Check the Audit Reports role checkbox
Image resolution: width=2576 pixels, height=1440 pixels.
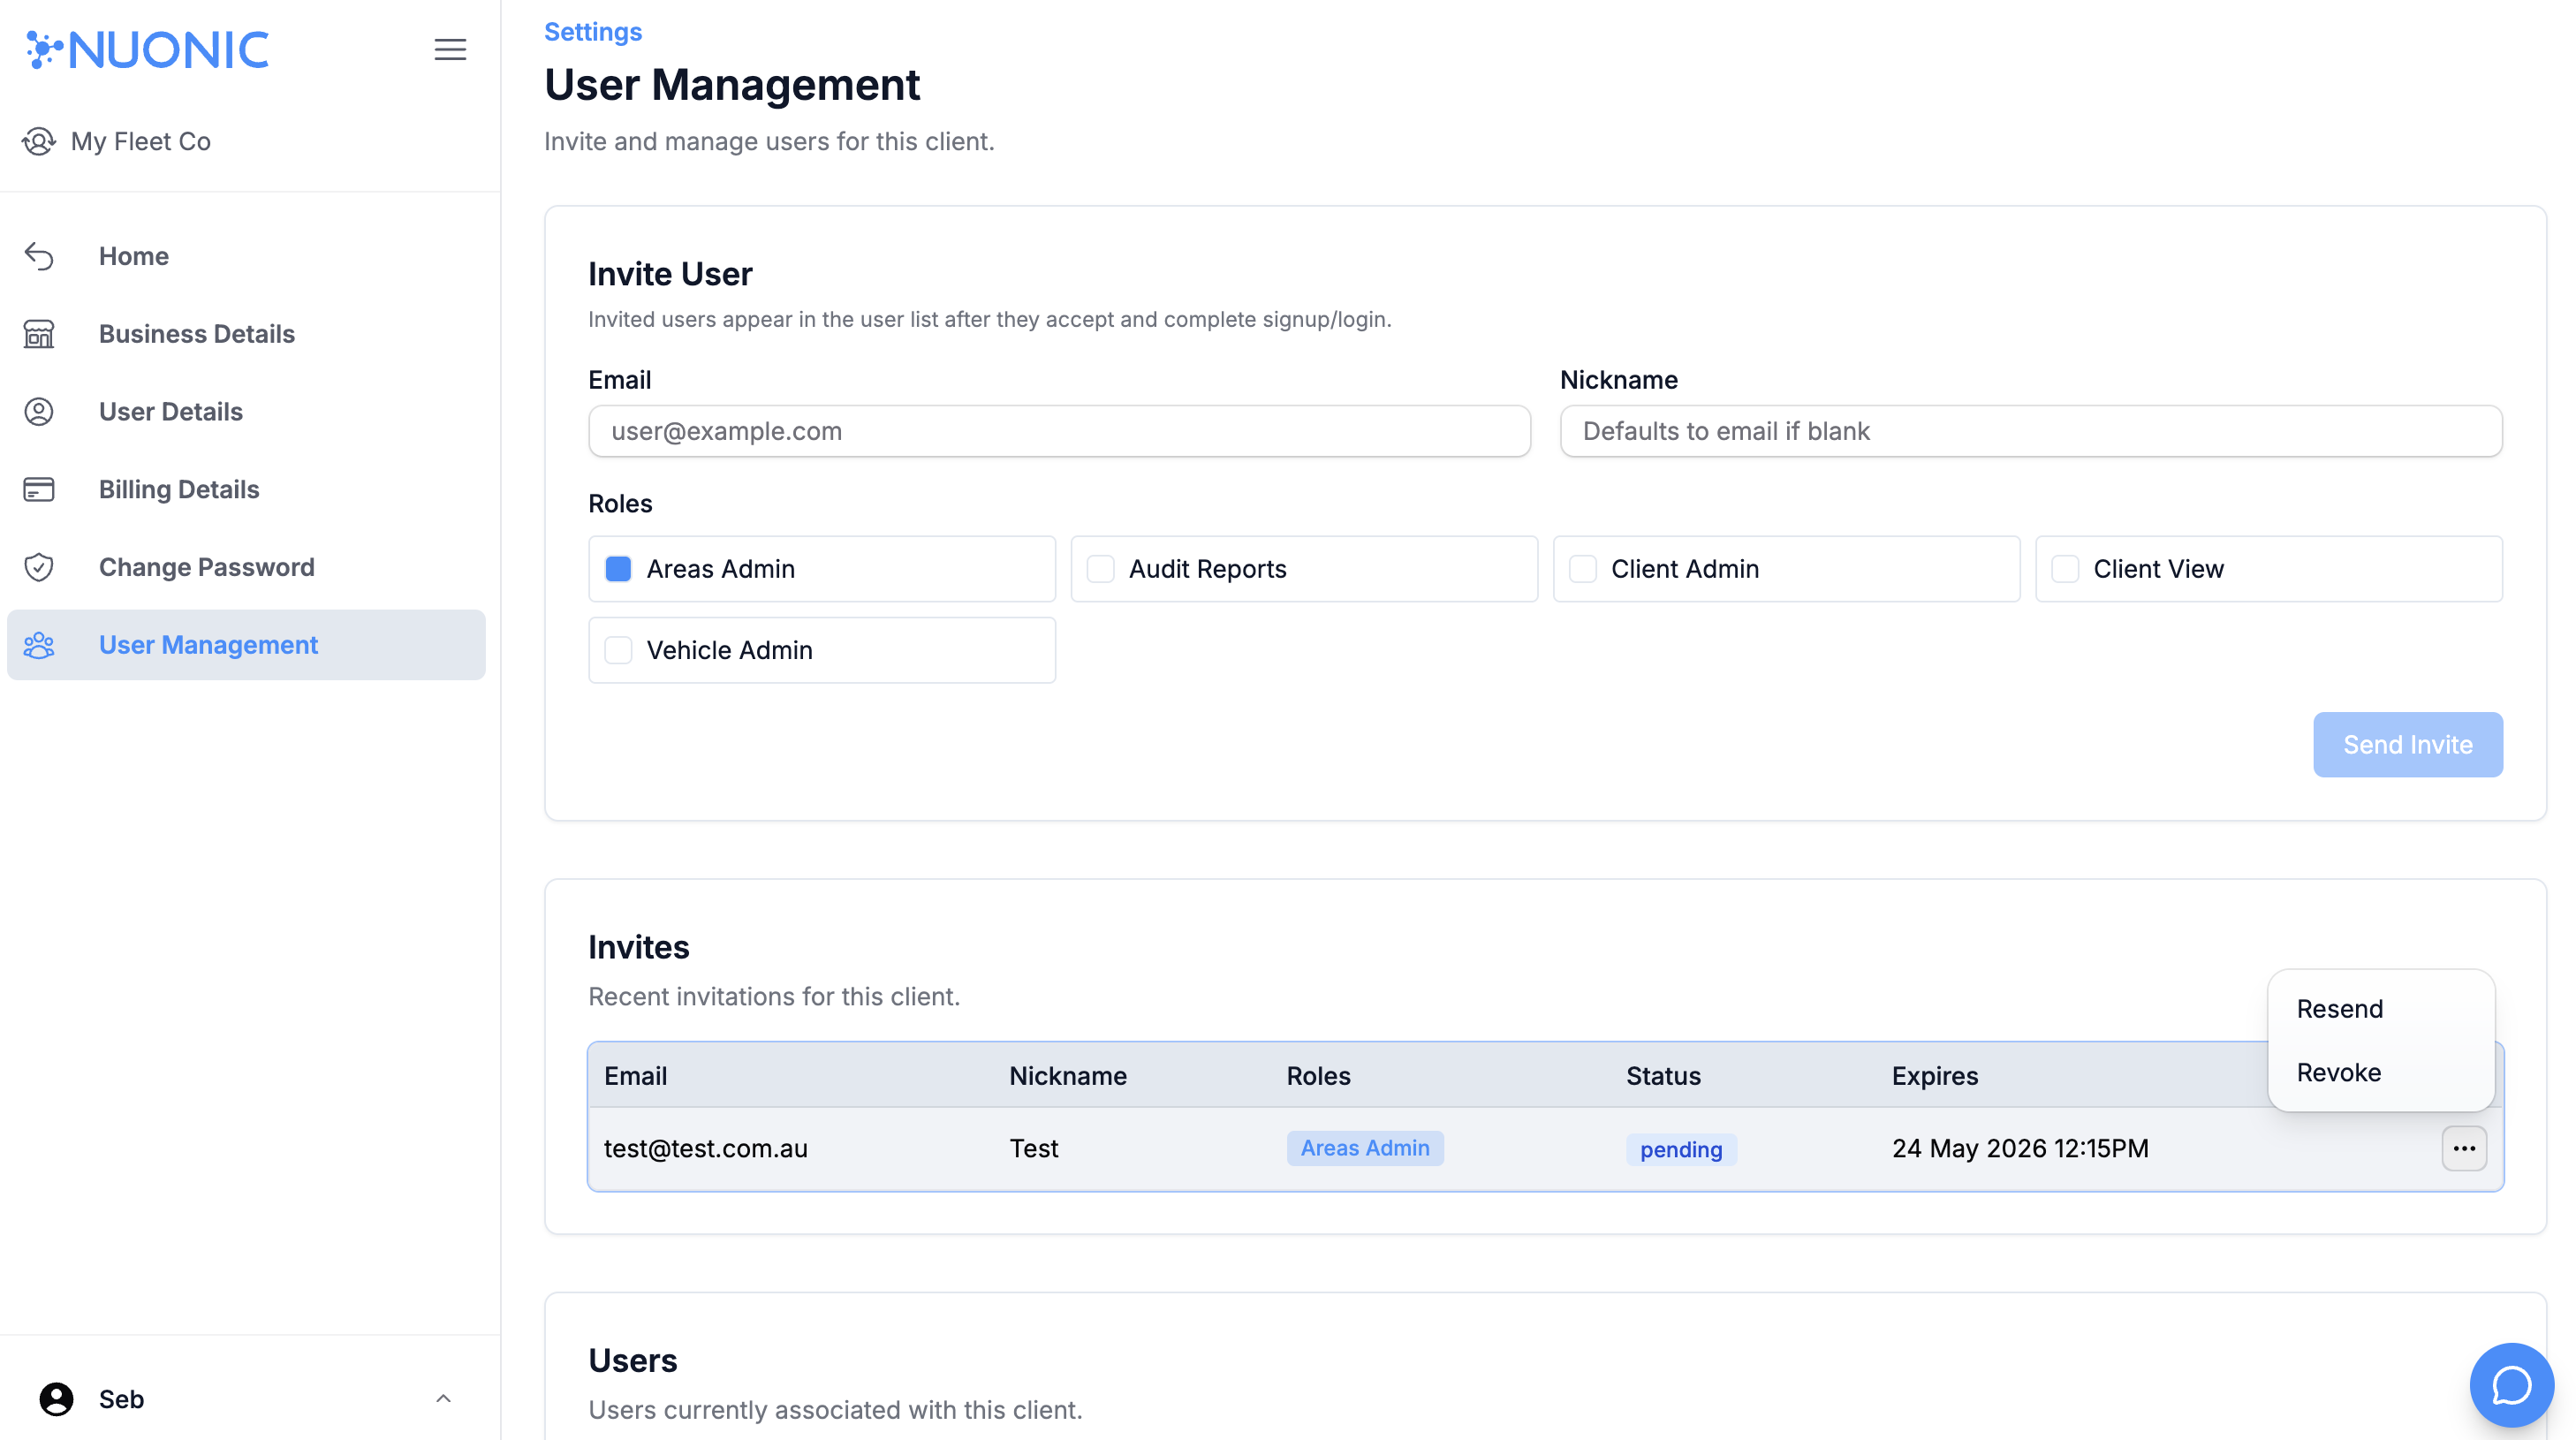click(1100, 569)
